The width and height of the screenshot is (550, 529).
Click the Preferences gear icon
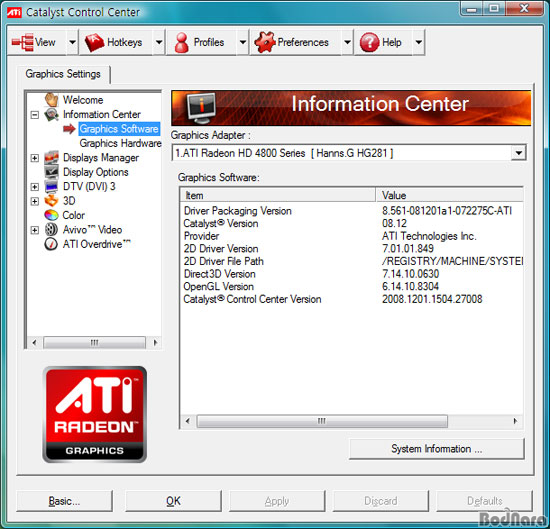265,42
